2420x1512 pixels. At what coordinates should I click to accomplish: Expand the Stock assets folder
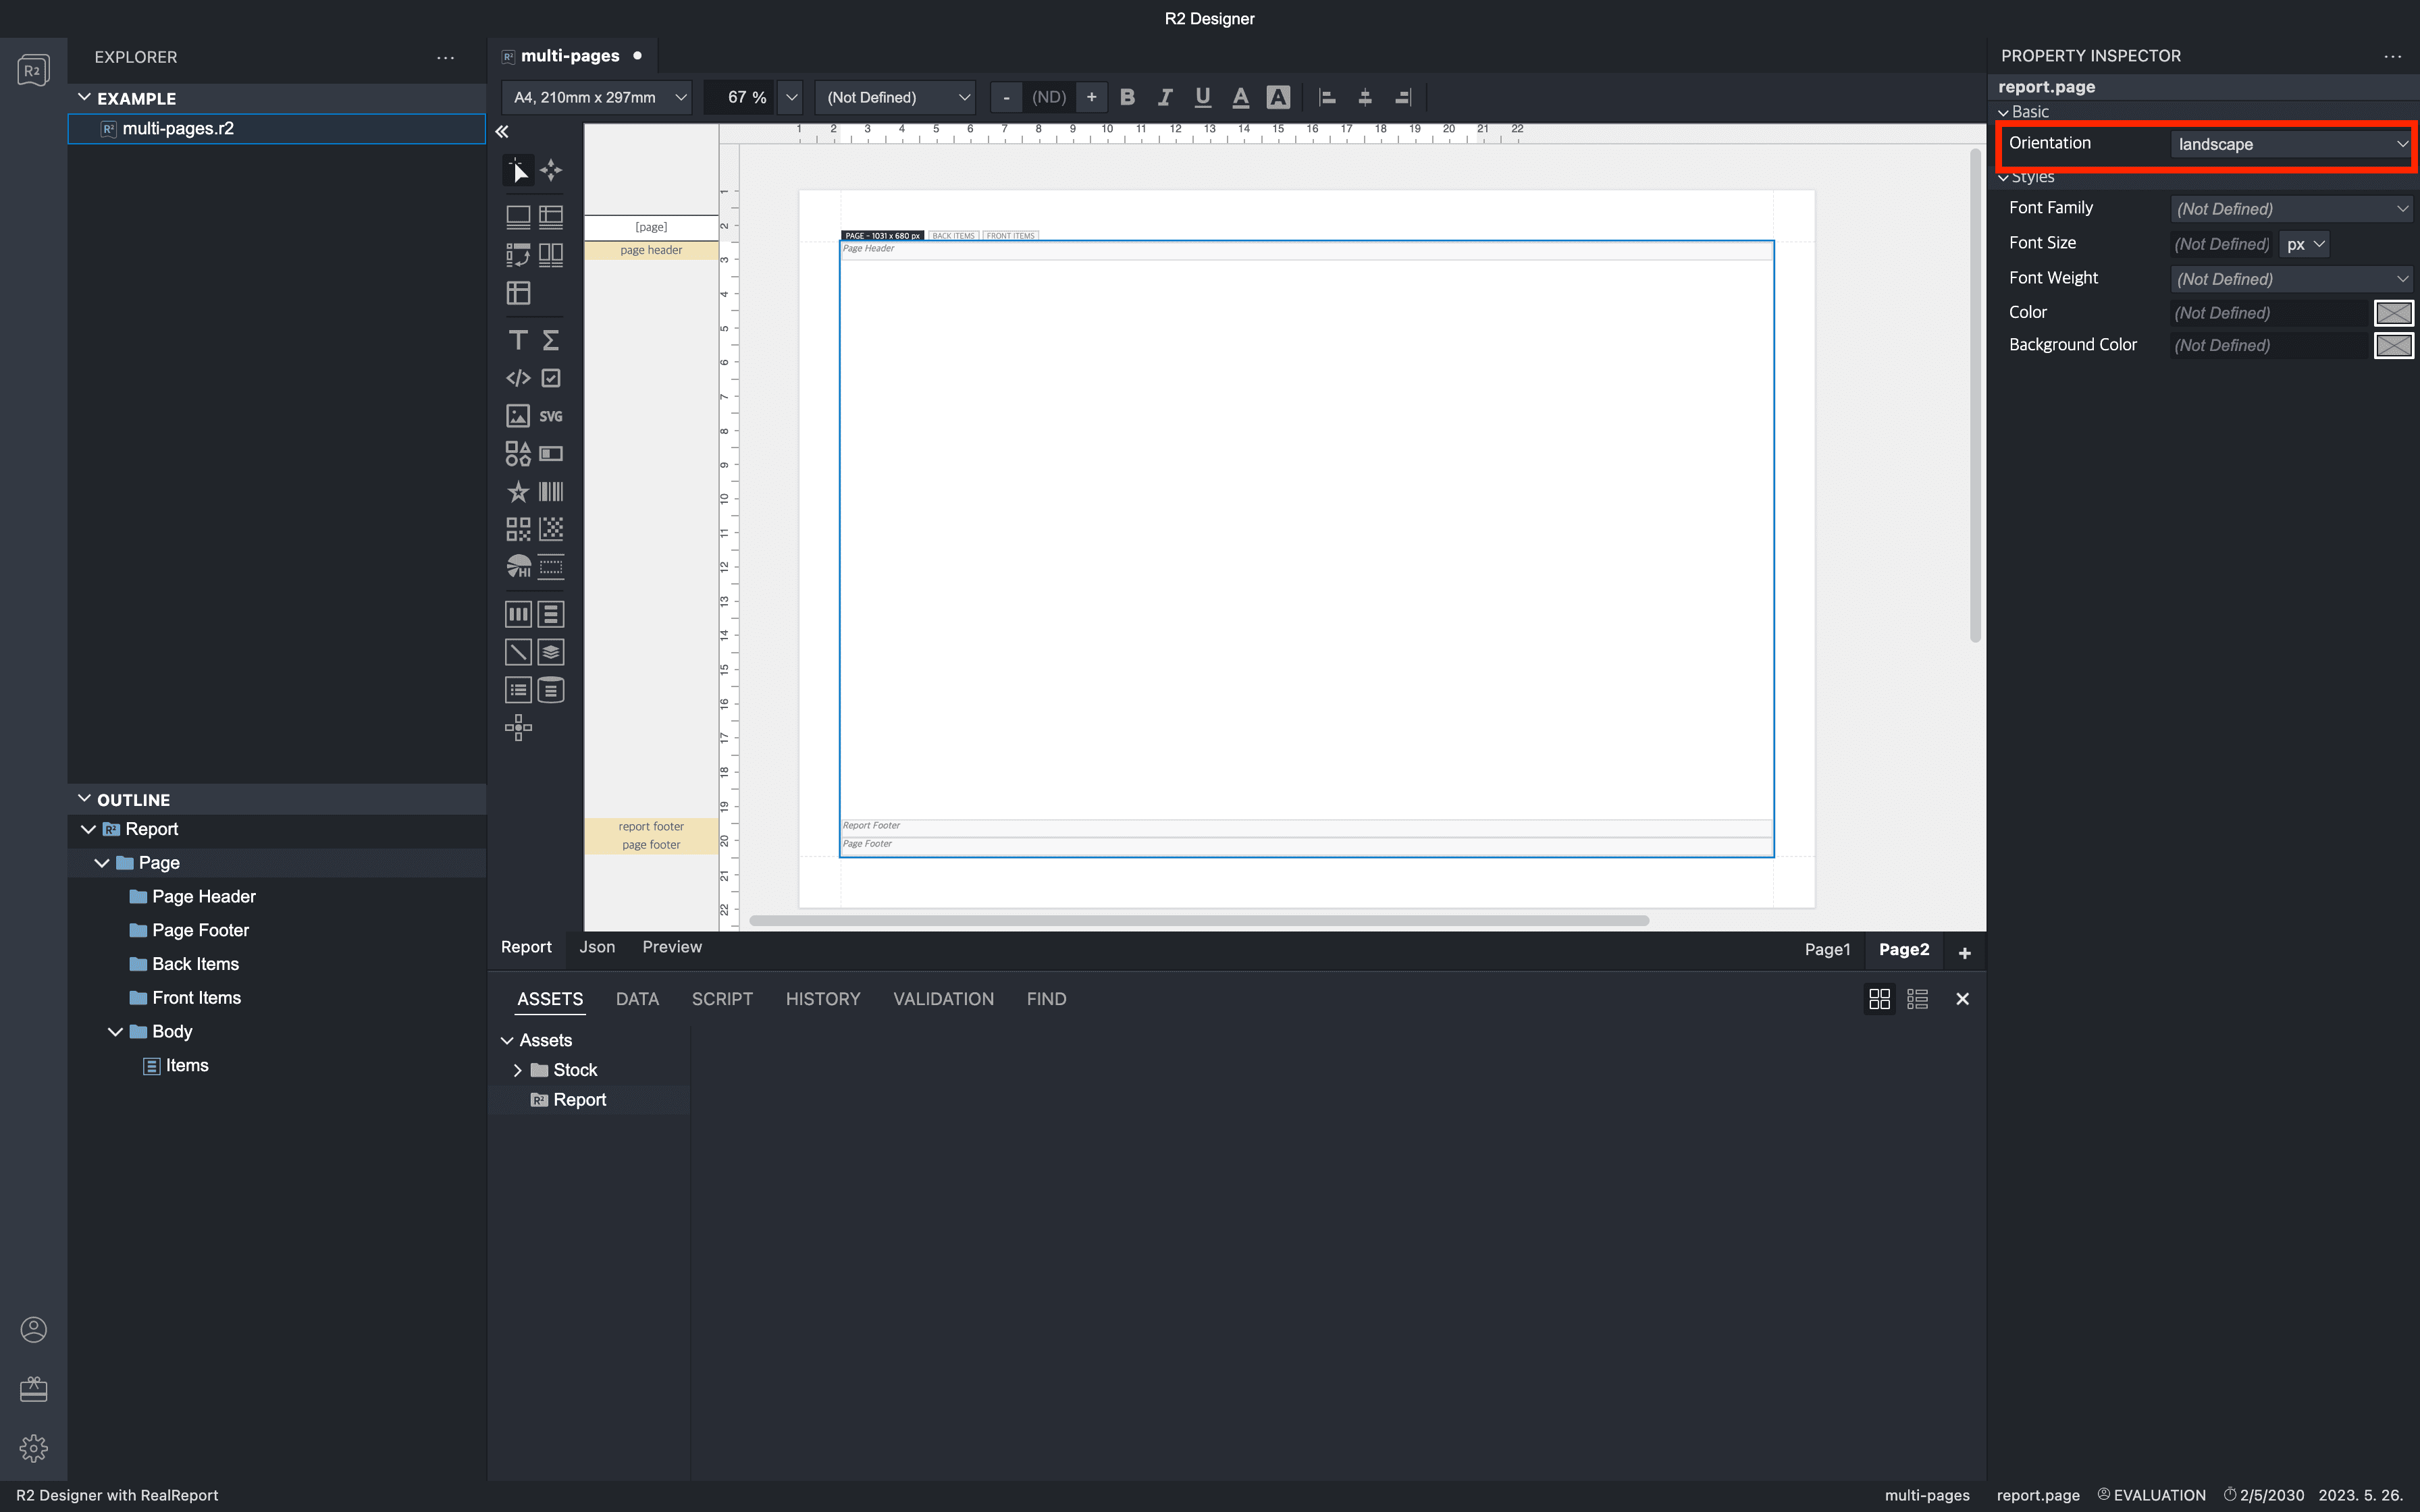pos(517,1070)
